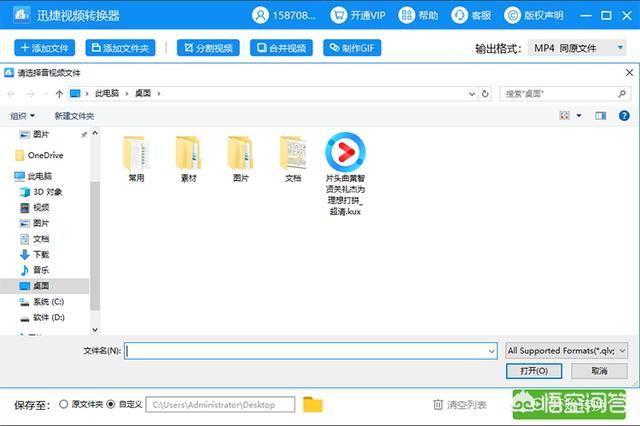Select 桌面 in the navigation pane
The width and height of the screenshot is (640, 426).
(44, 286)
